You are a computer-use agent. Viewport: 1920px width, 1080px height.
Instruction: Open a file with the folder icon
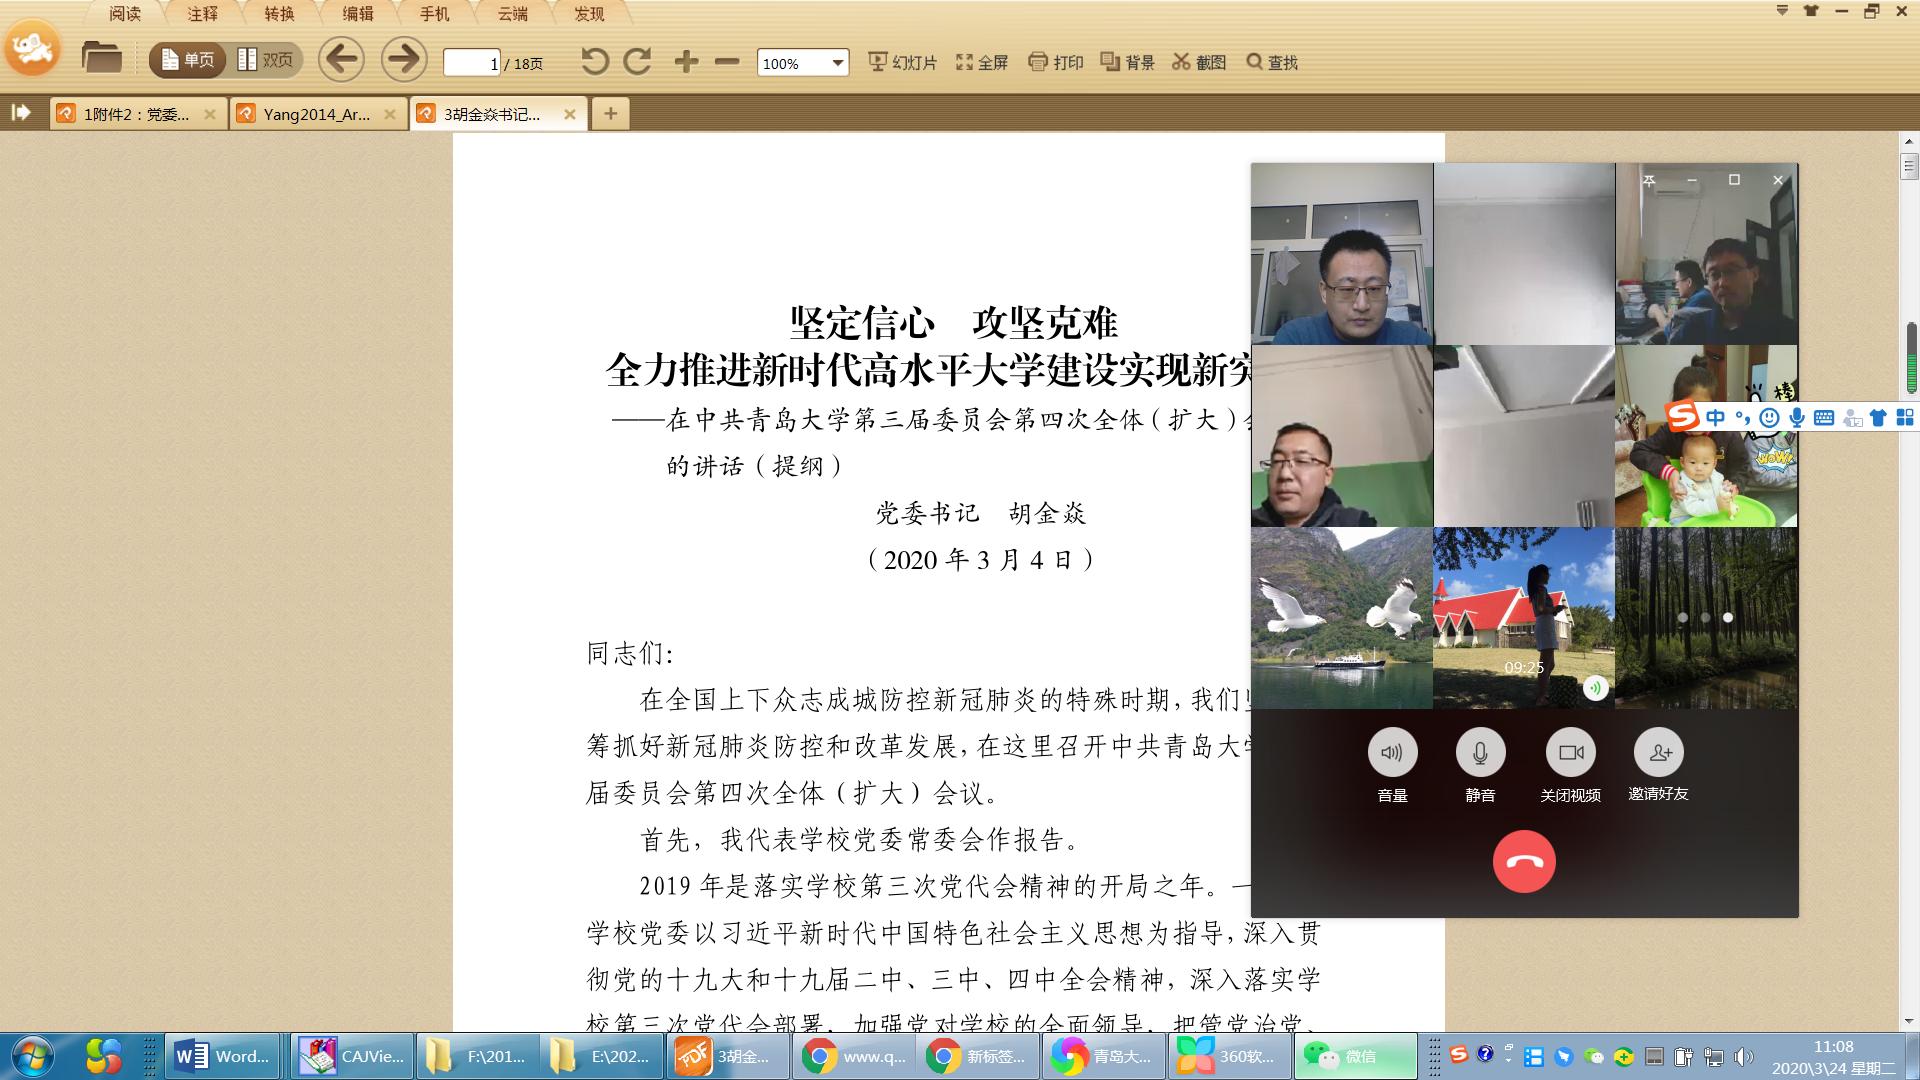[101, 58]
